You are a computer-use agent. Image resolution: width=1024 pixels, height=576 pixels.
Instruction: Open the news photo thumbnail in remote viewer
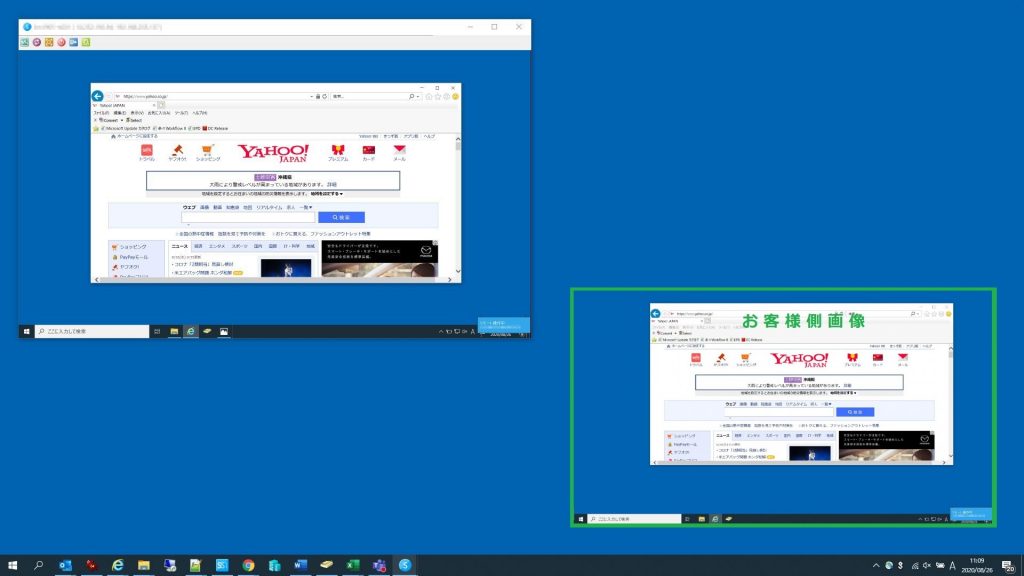click(286, 268)
